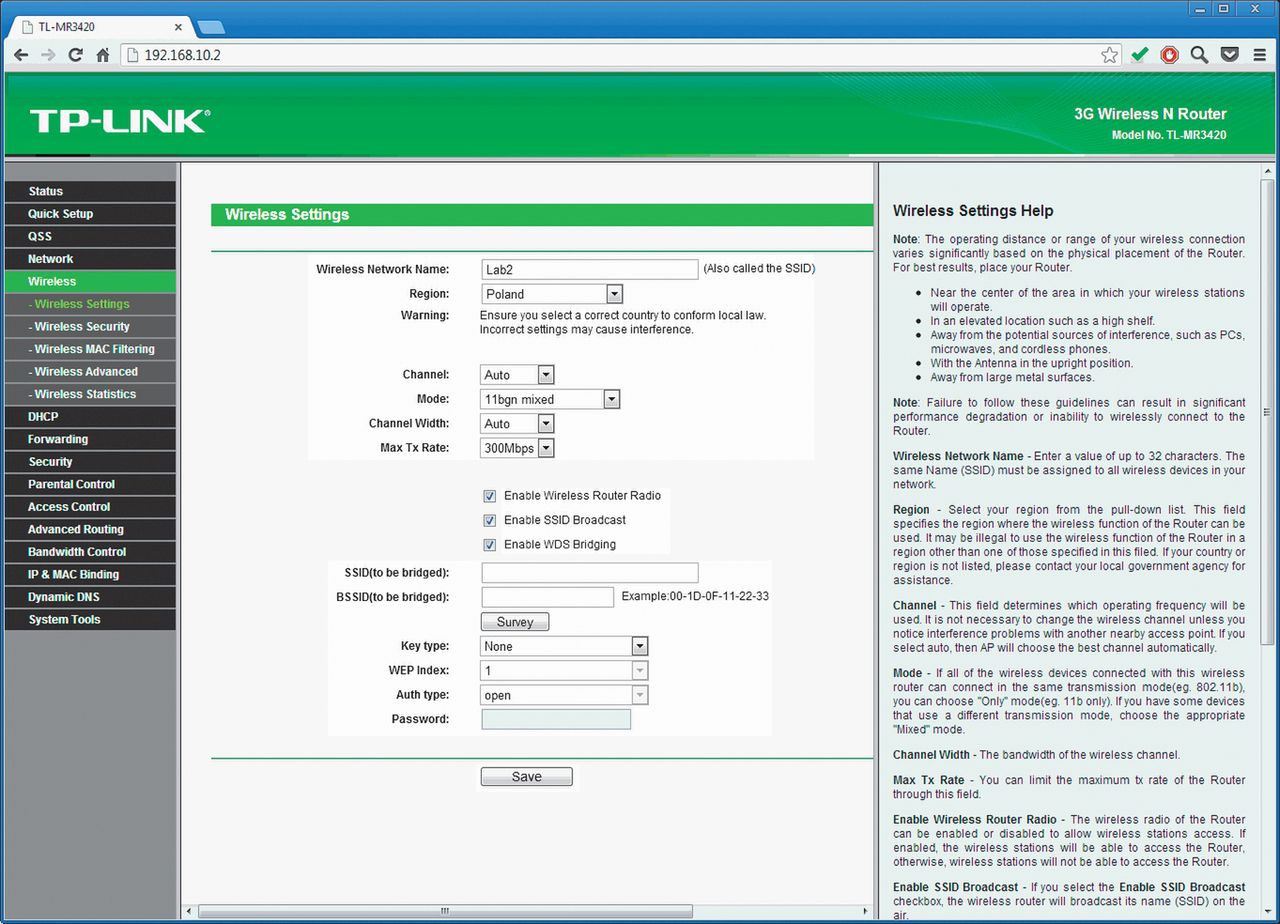The width and height of the screenshot is (1280, 924).
Task: Close the TL-MR3420 tab
Action: [x=179, y=27]
